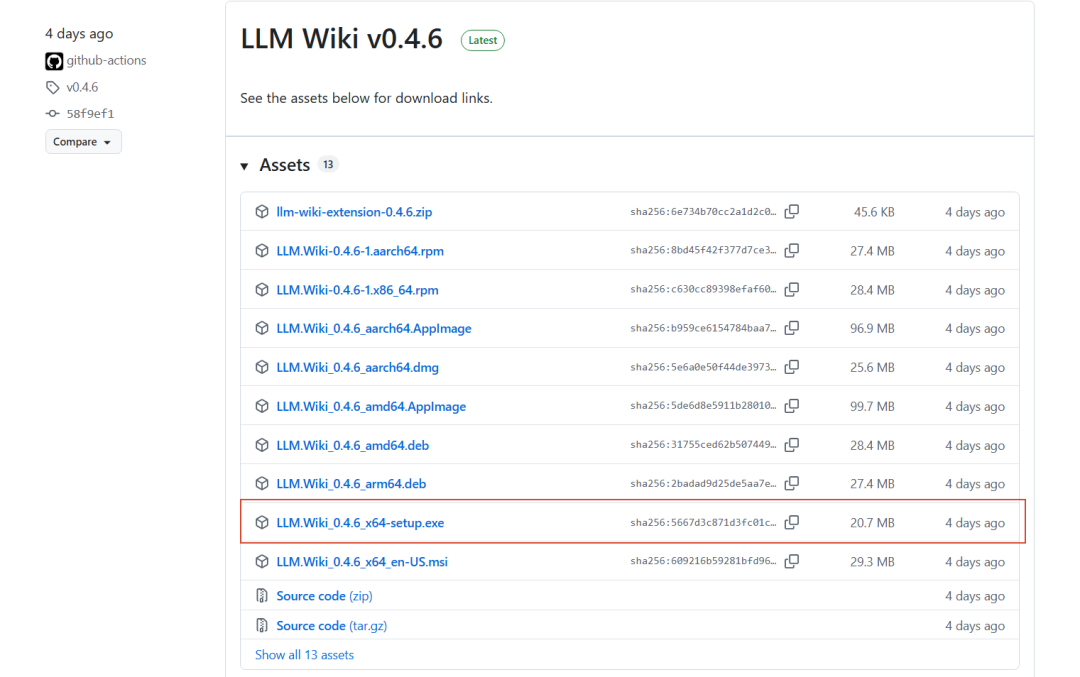Screen dimensions: 1080x677
Task: Download LLM.Wiki-0.4.6-1.x86_64.rpm
Action: [357, 289]
